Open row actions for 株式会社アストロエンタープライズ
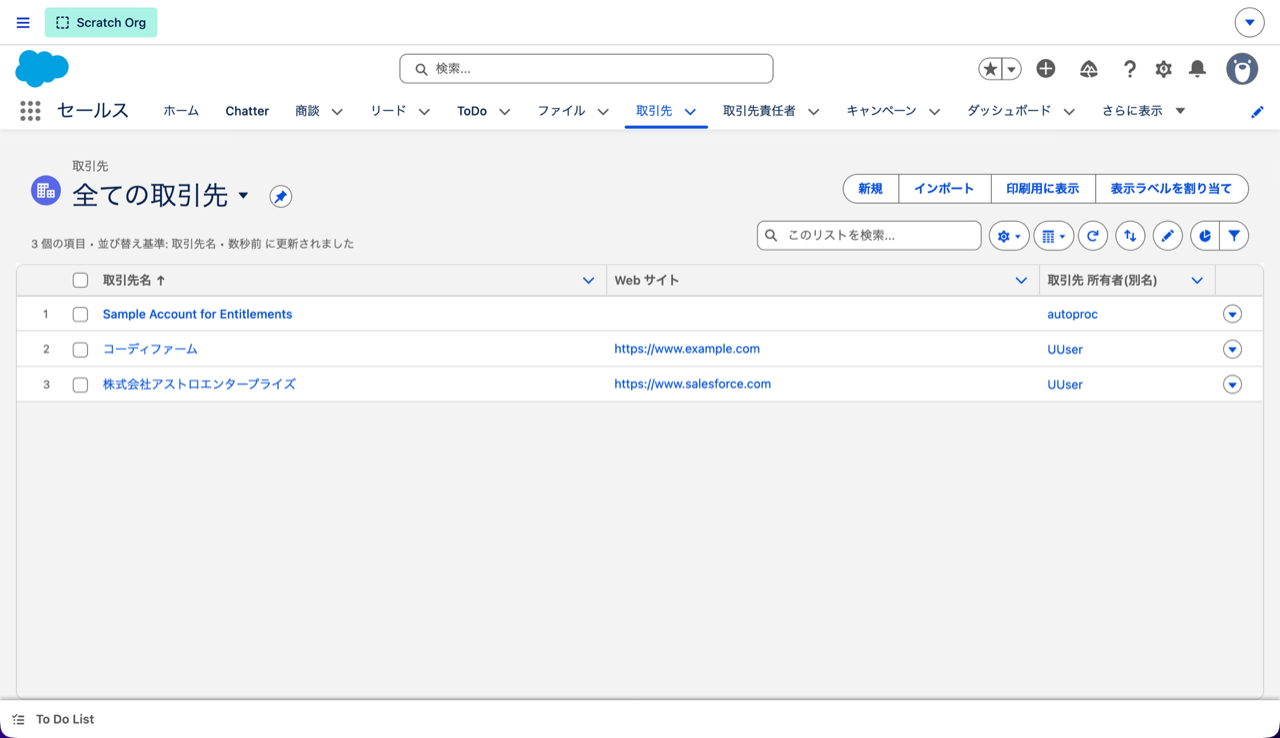Screen dimensions: 1280x738 coord(1232,385)
